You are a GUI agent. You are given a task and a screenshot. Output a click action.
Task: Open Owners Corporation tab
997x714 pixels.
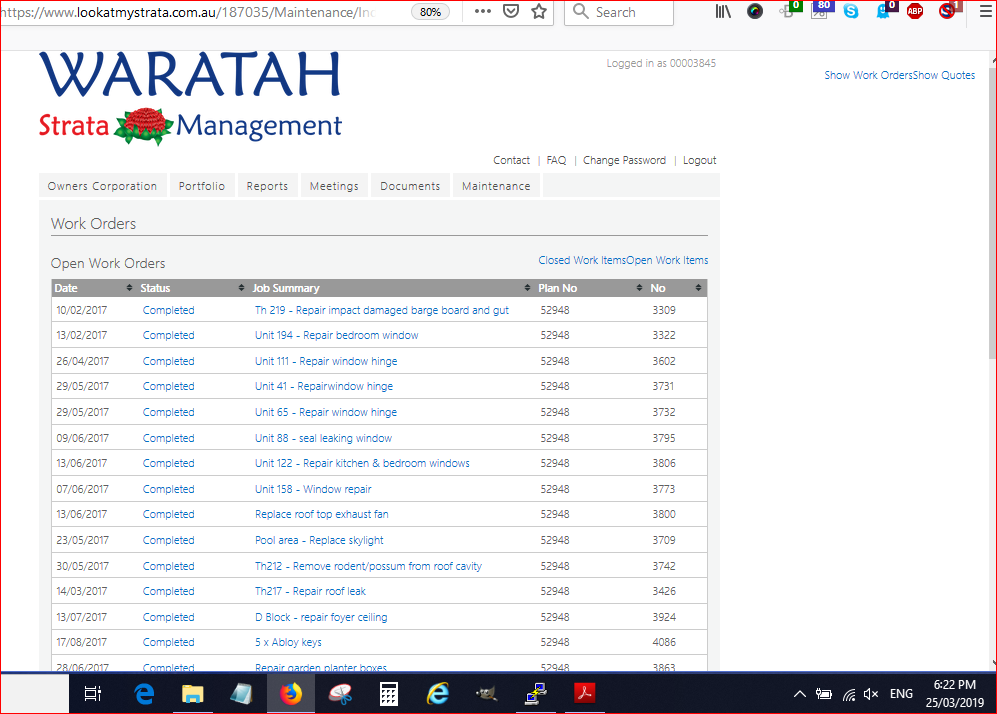pos(102,186)
